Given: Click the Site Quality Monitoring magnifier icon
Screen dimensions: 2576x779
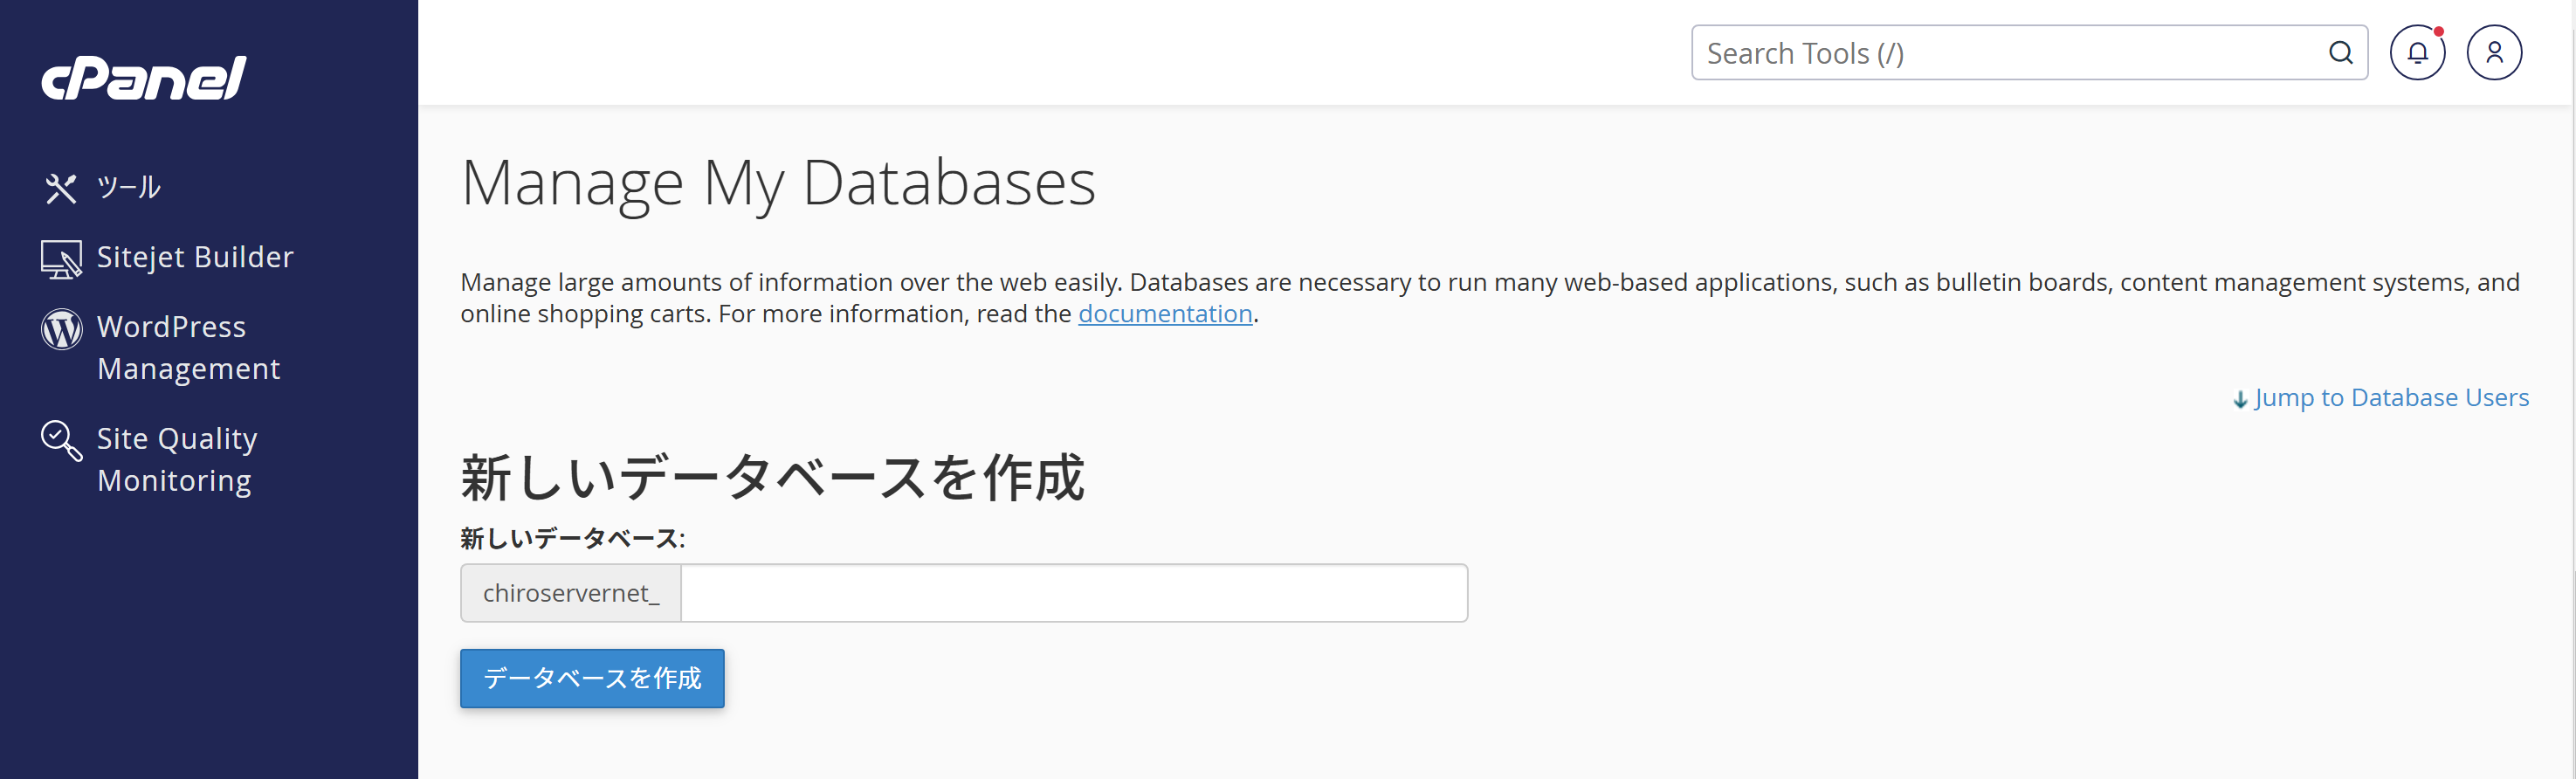Looking at the screenshot, I should pyautogui.click(x=61, y=441).
